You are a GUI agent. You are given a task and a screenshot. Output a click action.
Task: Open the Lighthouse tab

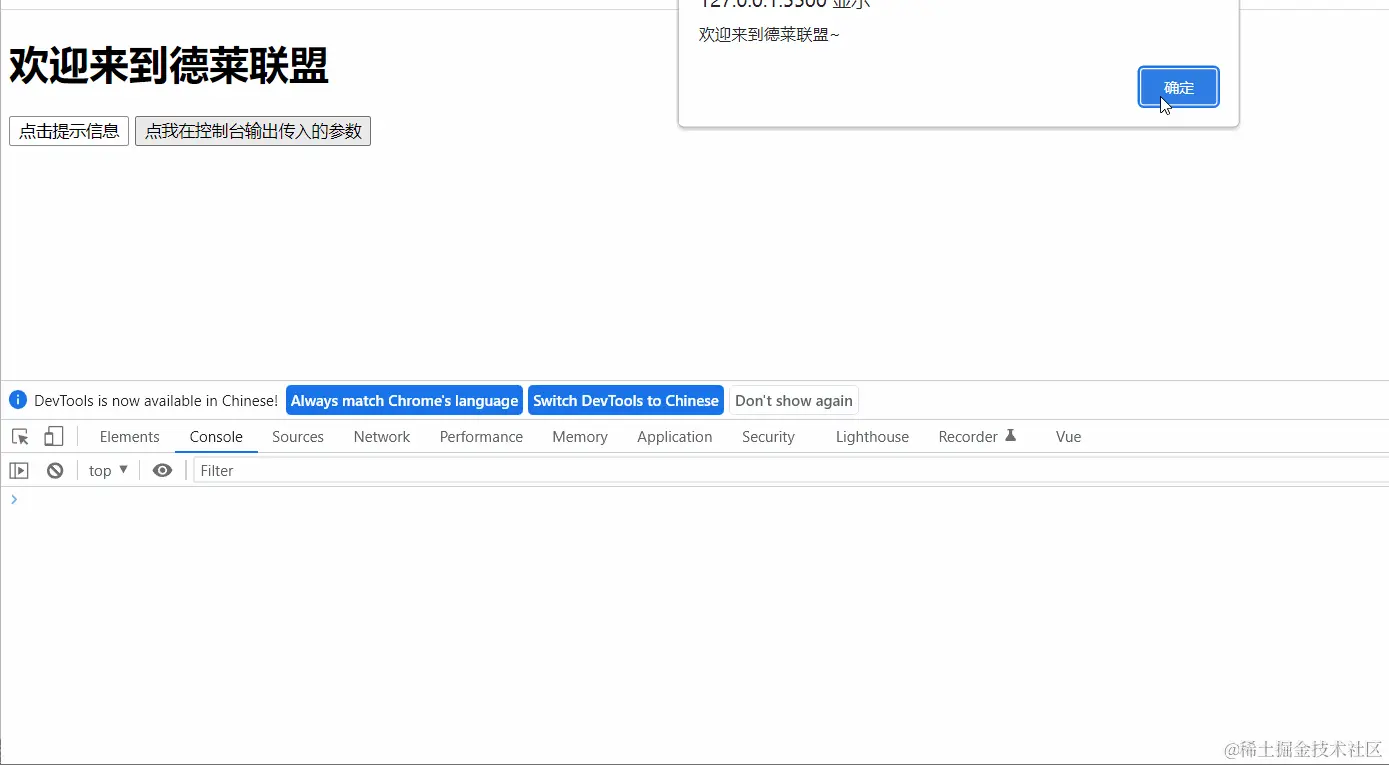point(872,437)
